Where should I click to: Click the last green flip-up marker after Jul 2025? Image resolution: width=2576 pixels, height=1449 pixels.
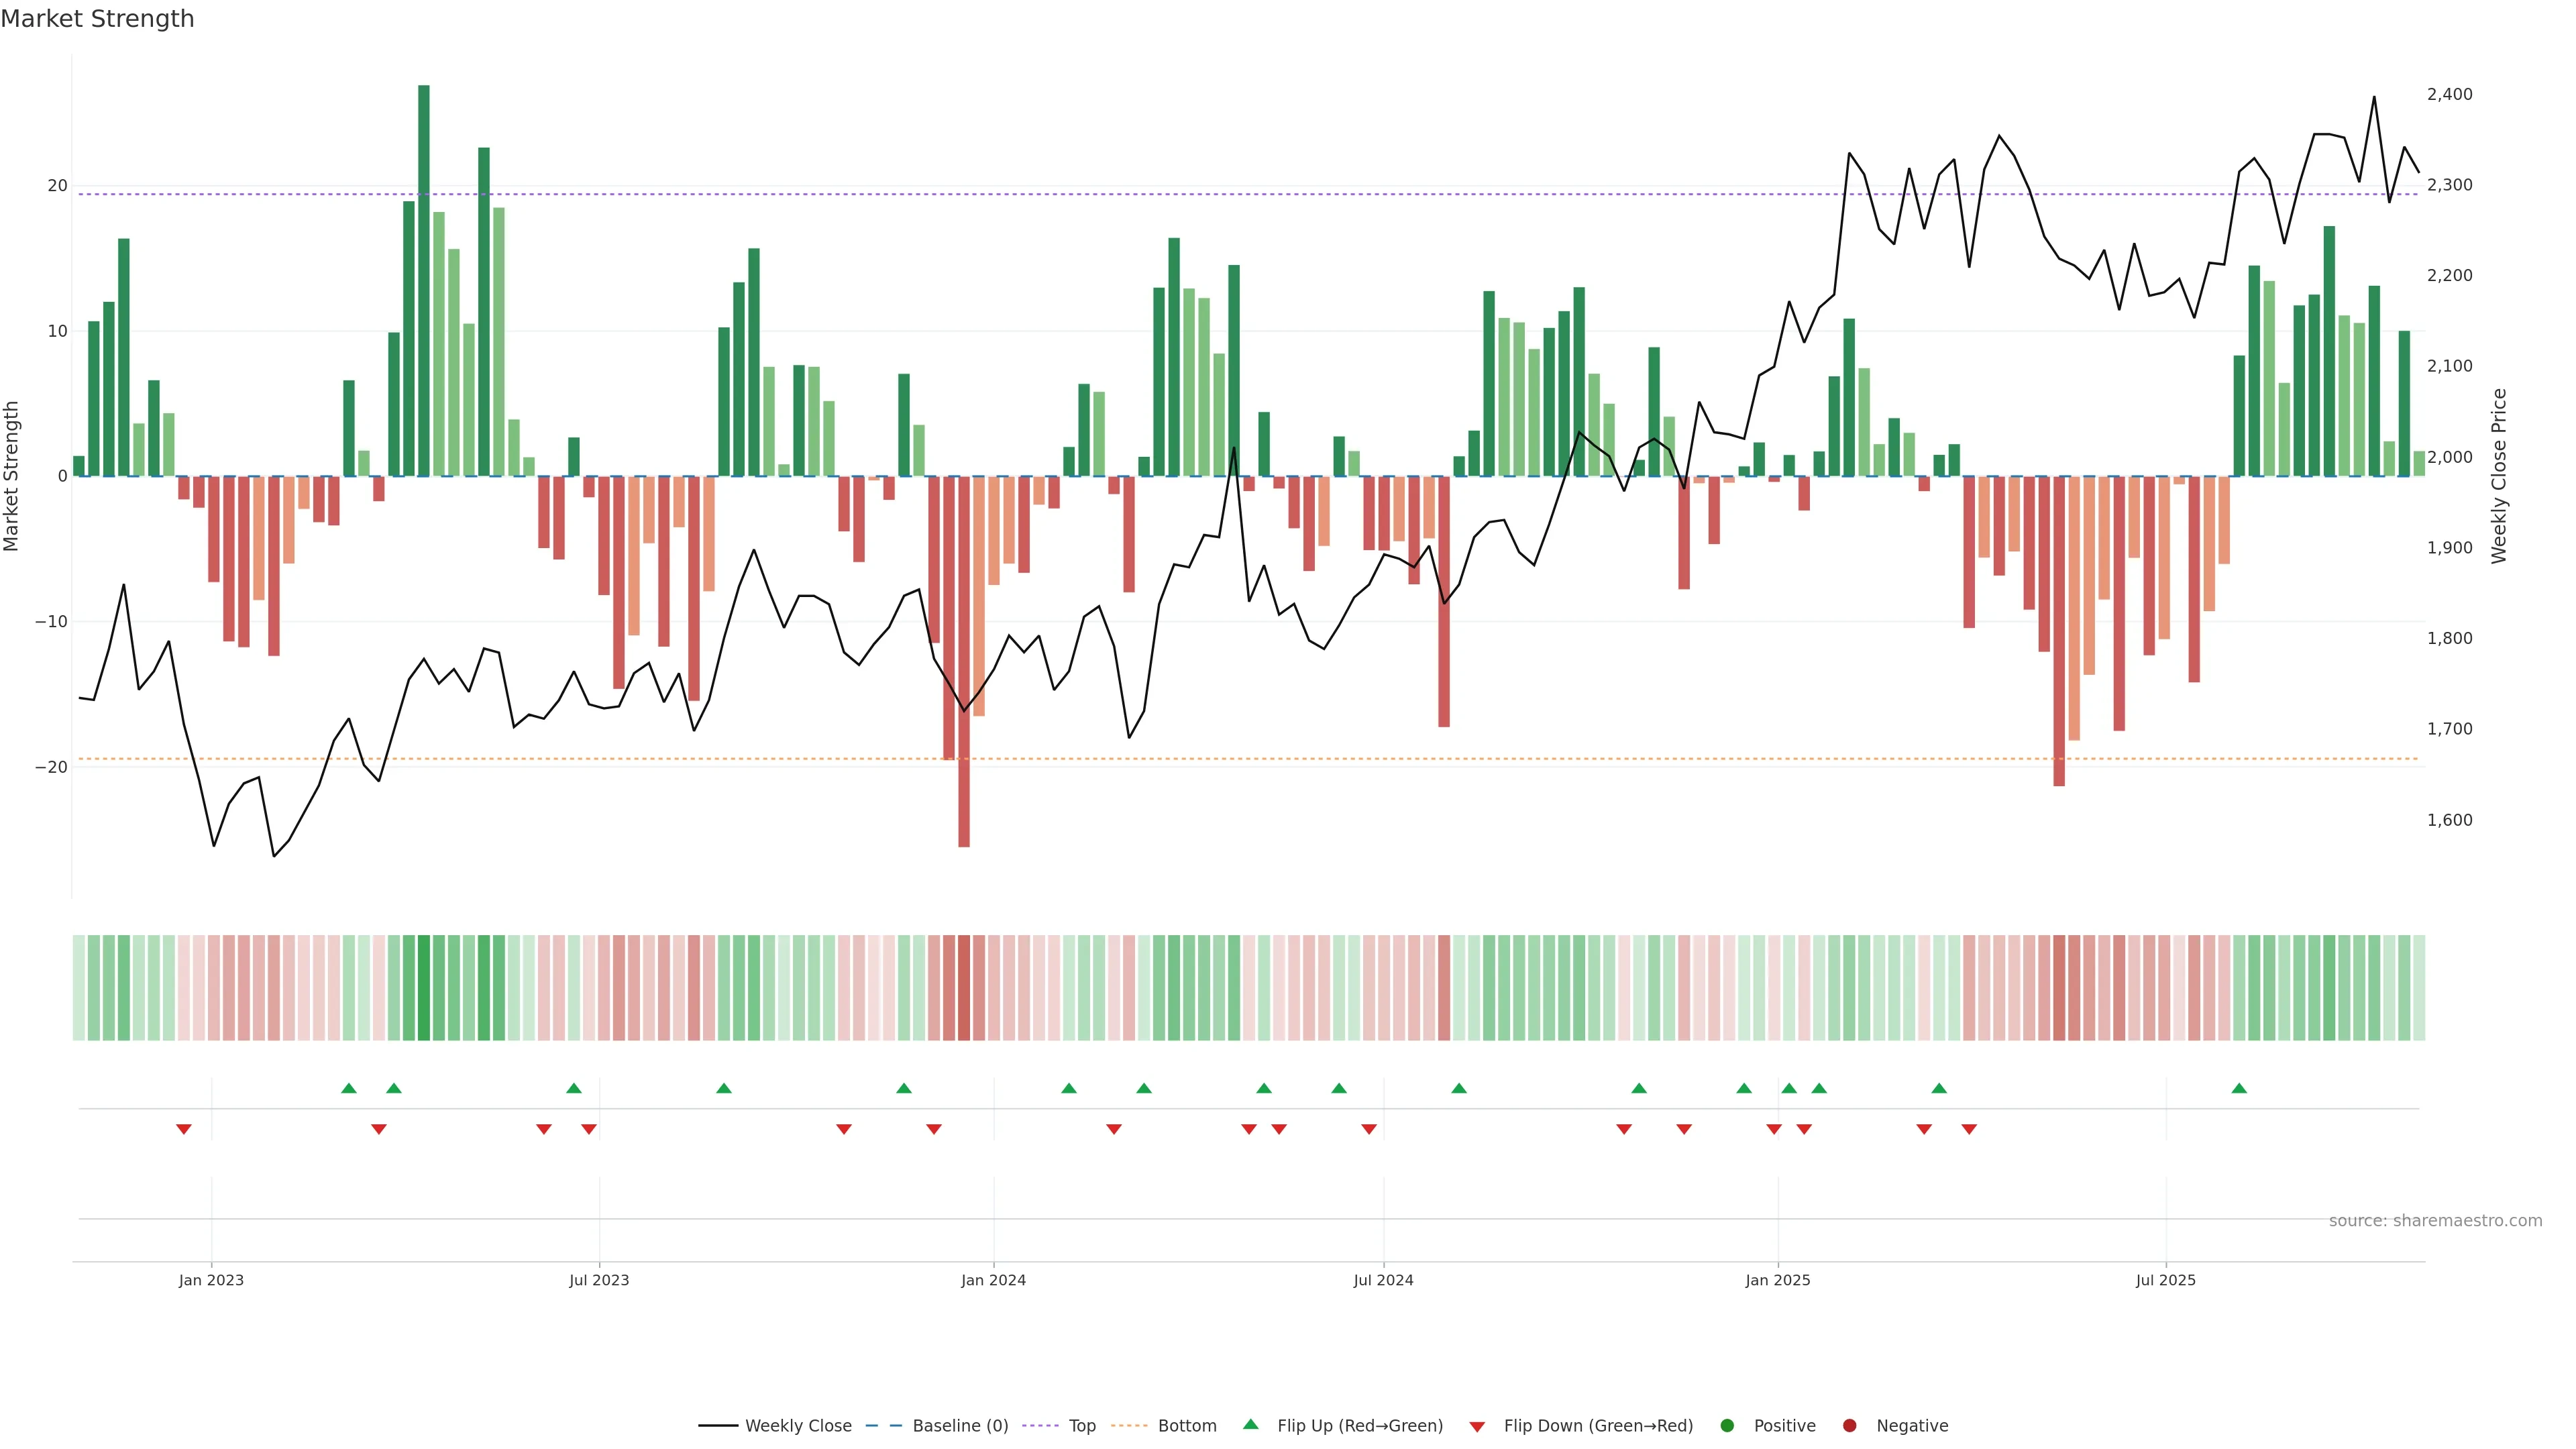2239,1088
